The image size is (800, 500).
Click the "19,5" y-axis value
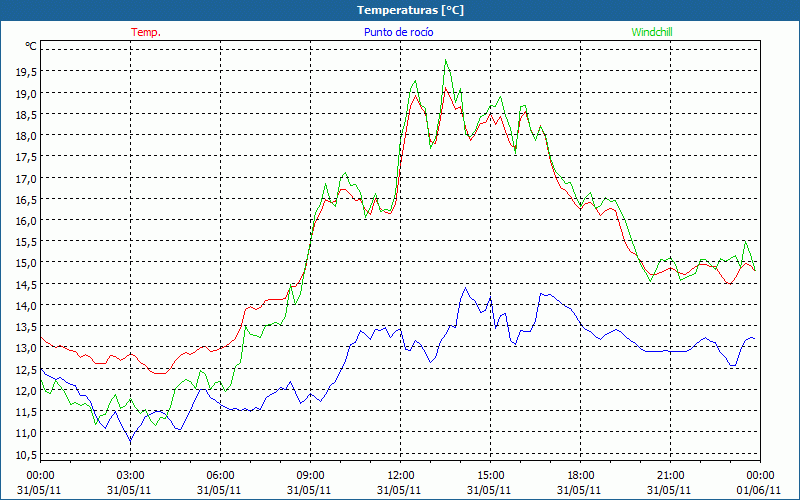26,72
